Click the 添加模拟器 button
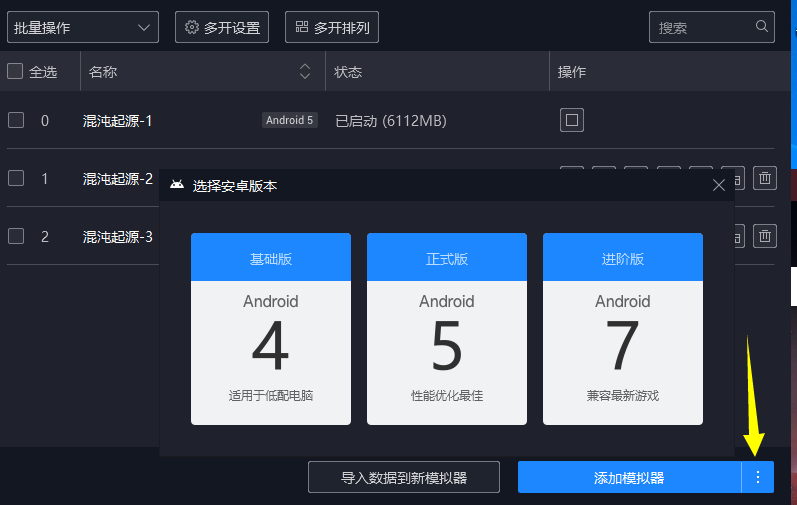Screen dimensions: 797x505 click(x=629, y=477)
